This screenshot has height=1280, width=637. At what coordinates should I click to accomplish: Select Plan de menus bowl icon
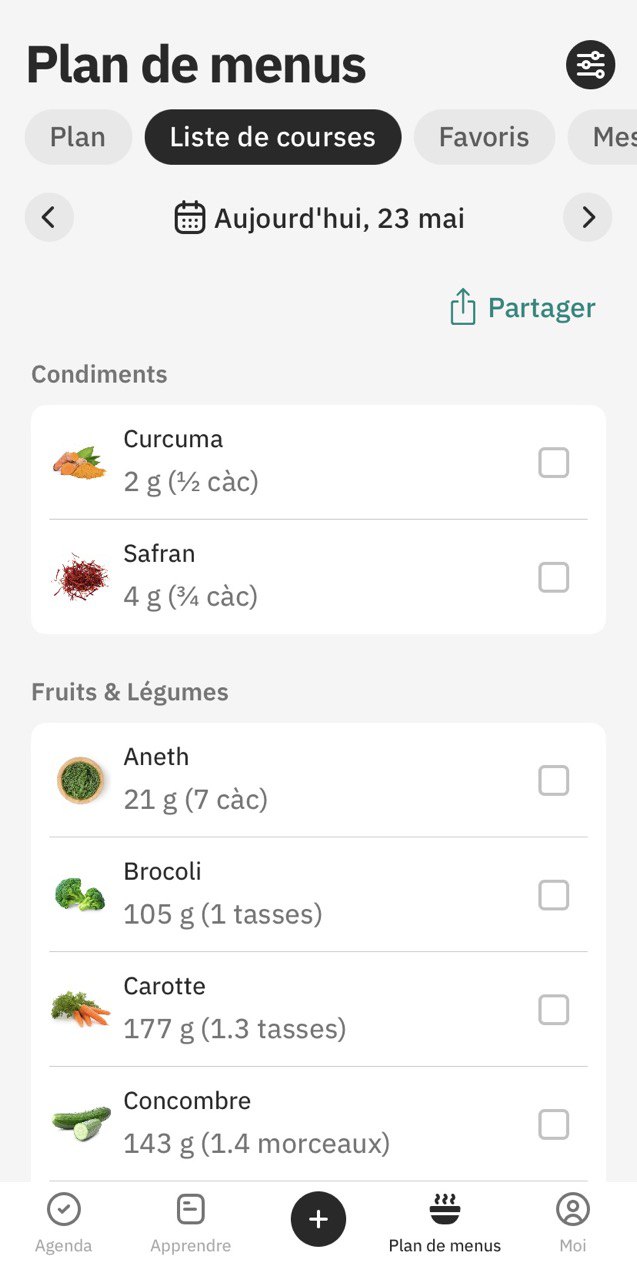coord(445,1208)
